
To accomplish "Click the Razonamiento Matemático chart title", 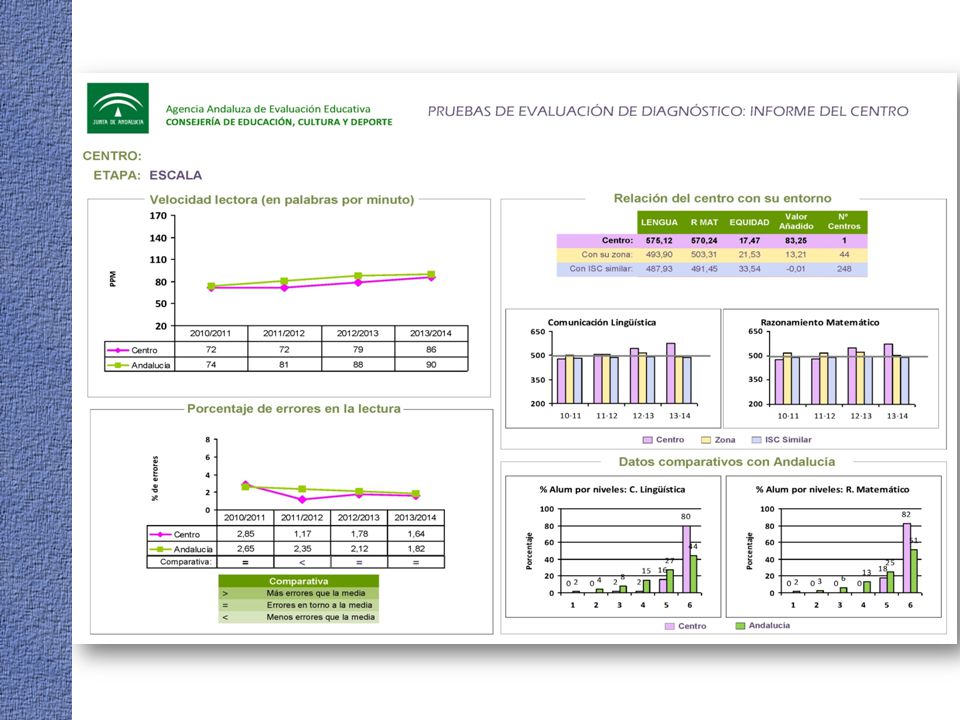I will click(x=820, y=323).
